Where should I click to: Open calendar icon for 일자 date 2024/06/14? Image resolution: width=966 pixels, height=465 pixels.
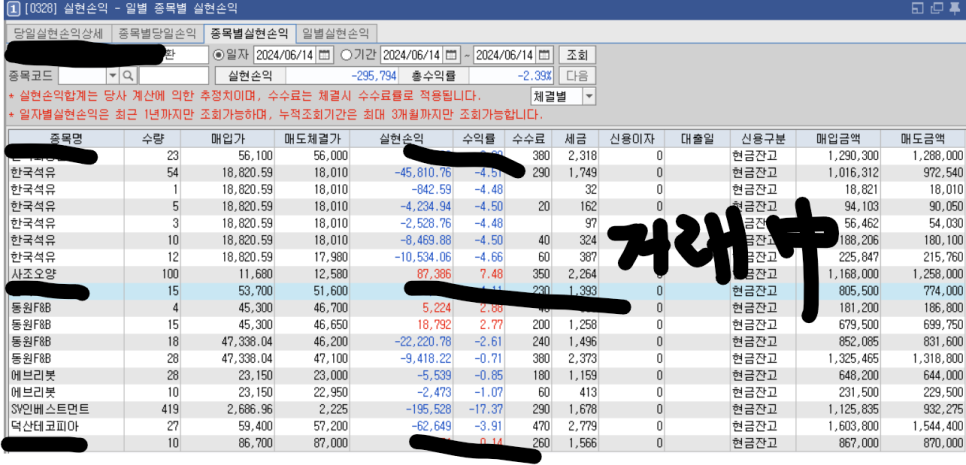(x=325, y=55)
